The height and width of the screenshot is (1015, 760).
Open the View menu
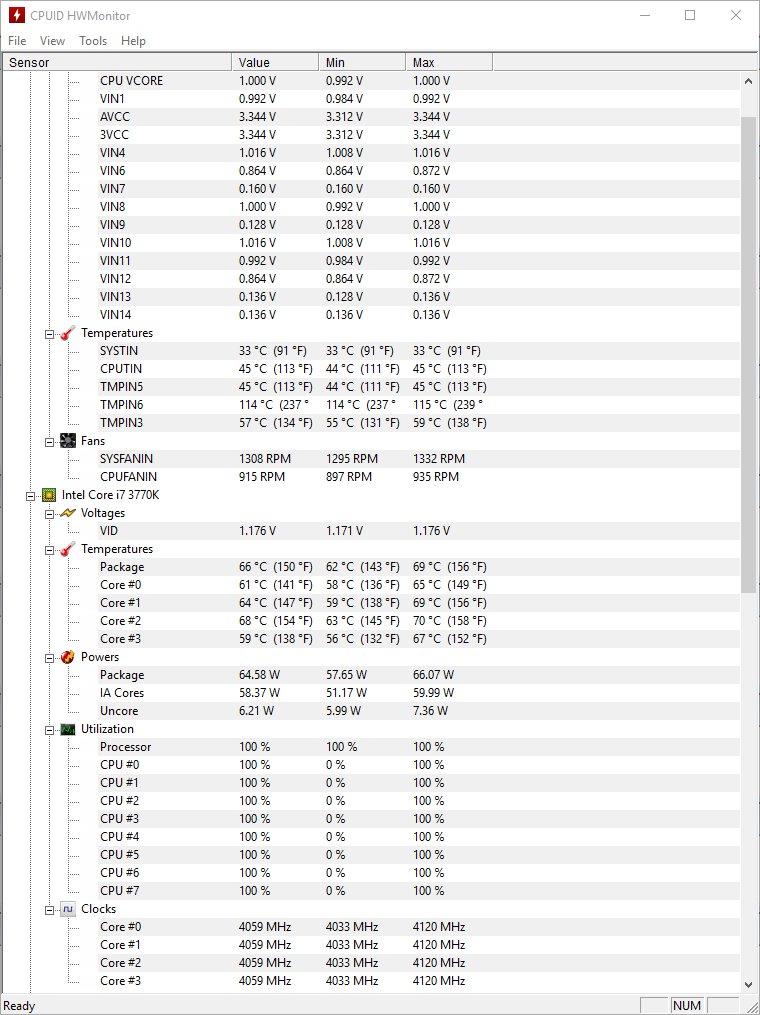tap(52, 41)
